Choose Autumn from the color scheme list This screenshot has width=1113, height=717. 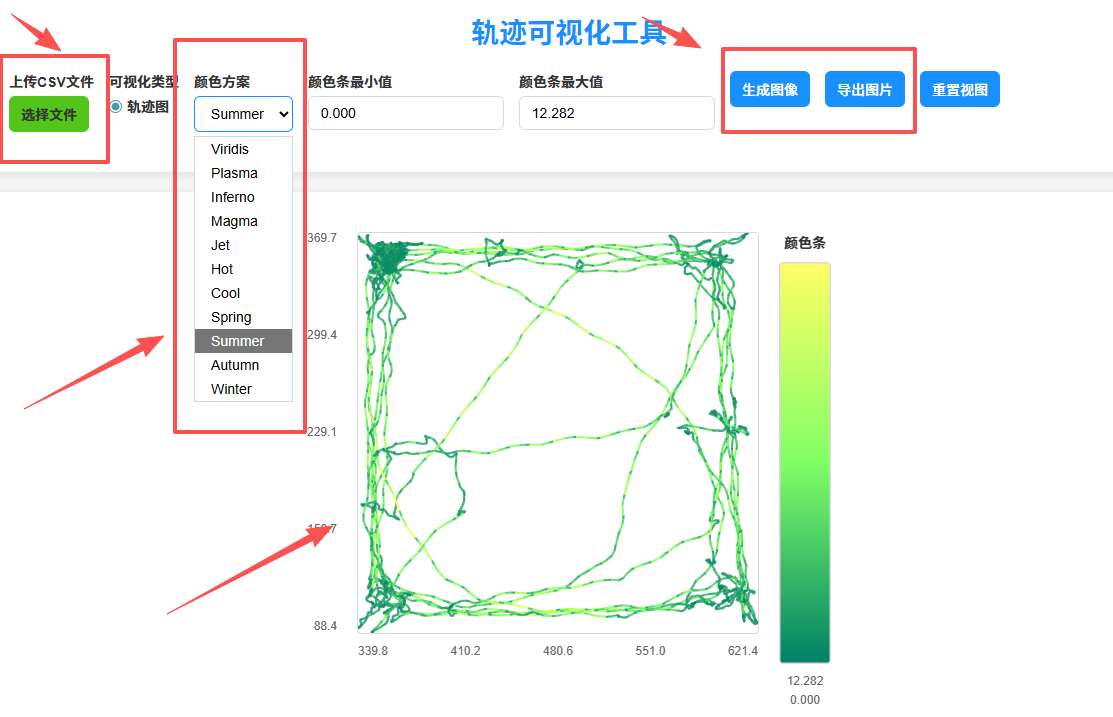click(x=235, y=365)
